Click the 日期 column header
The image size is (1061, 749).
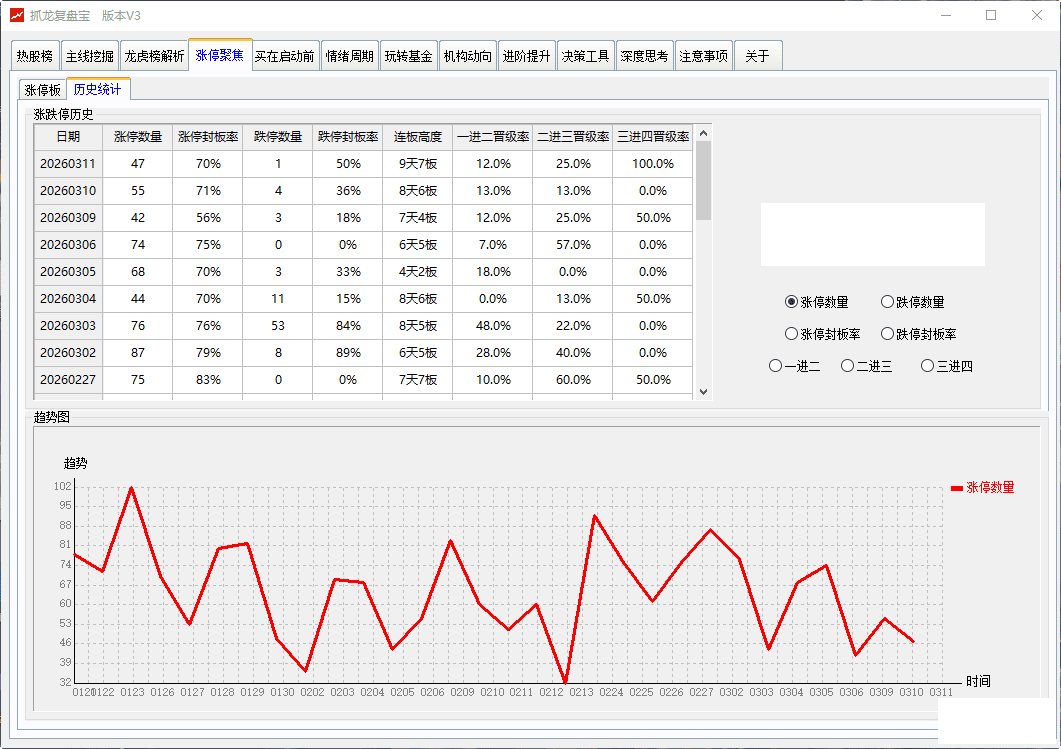pos(68,137)
